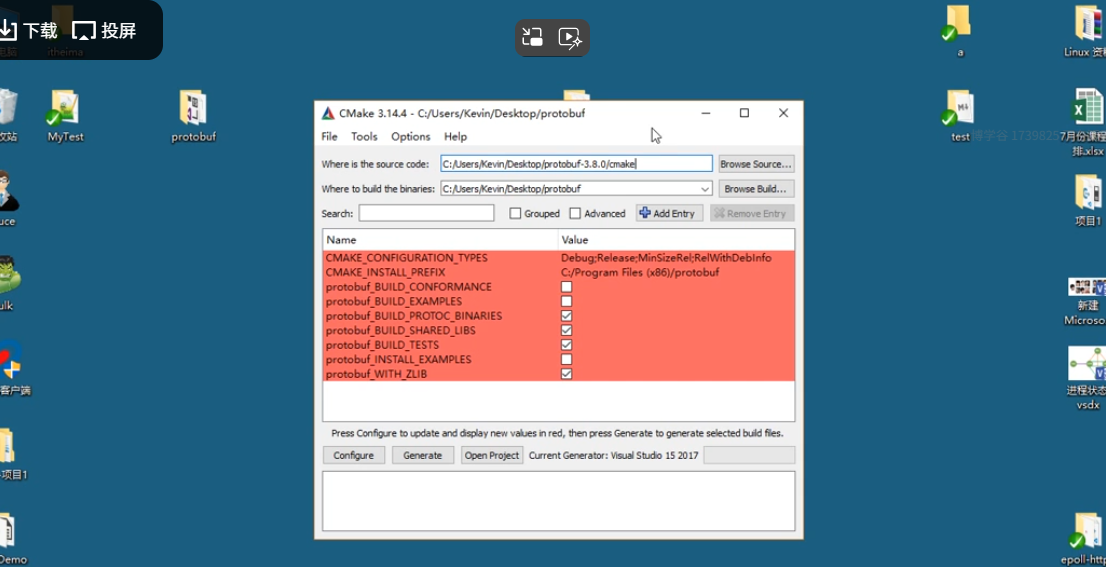This screenshot has height=567, width=1106.
Task: Click the picture-in-picture switch icon at top
Action: point(532,37)
